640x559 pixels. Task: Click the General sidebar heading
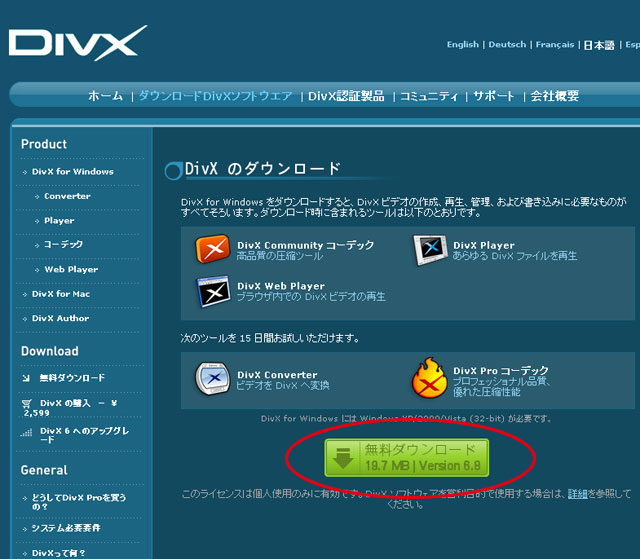[x=44, y=470]
